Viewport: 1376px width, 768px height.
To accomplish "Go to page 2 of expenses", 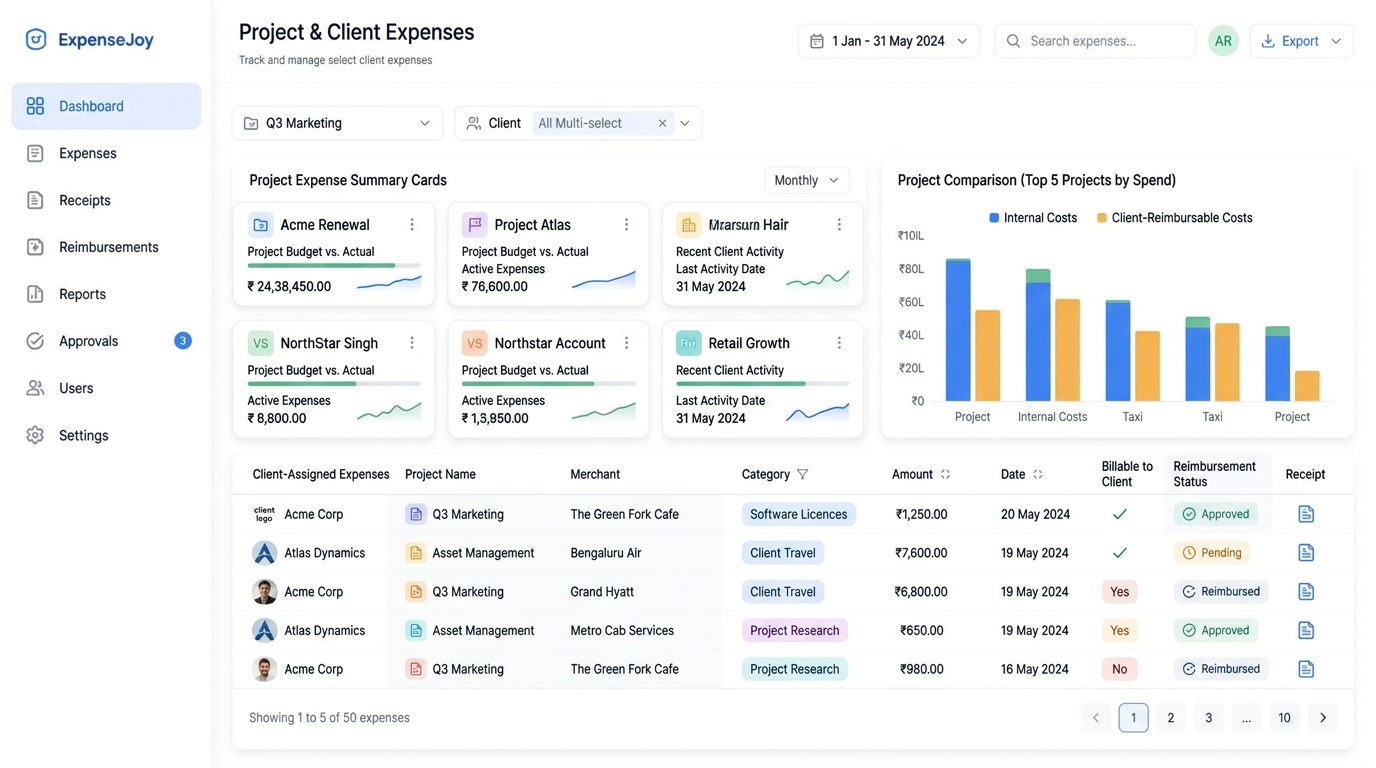I will (1171, 718).
